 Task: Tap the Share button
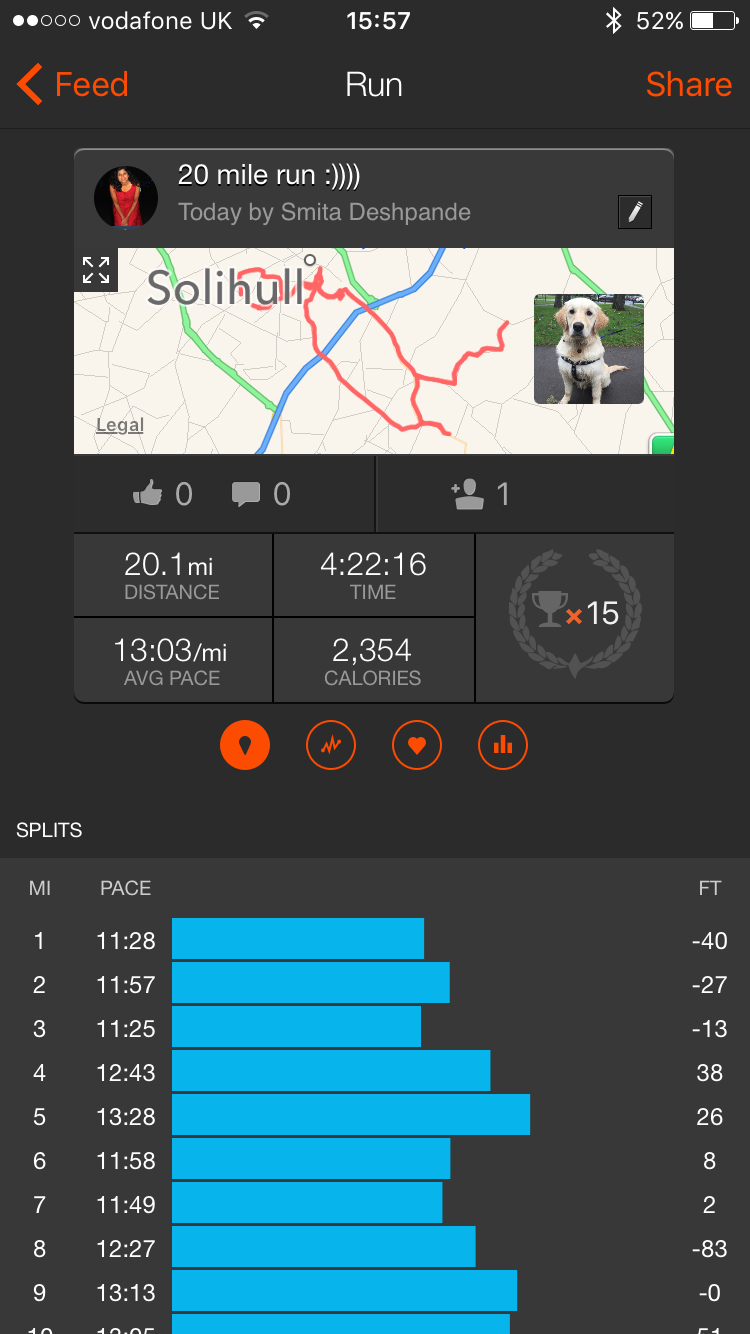tap(688, 85)
